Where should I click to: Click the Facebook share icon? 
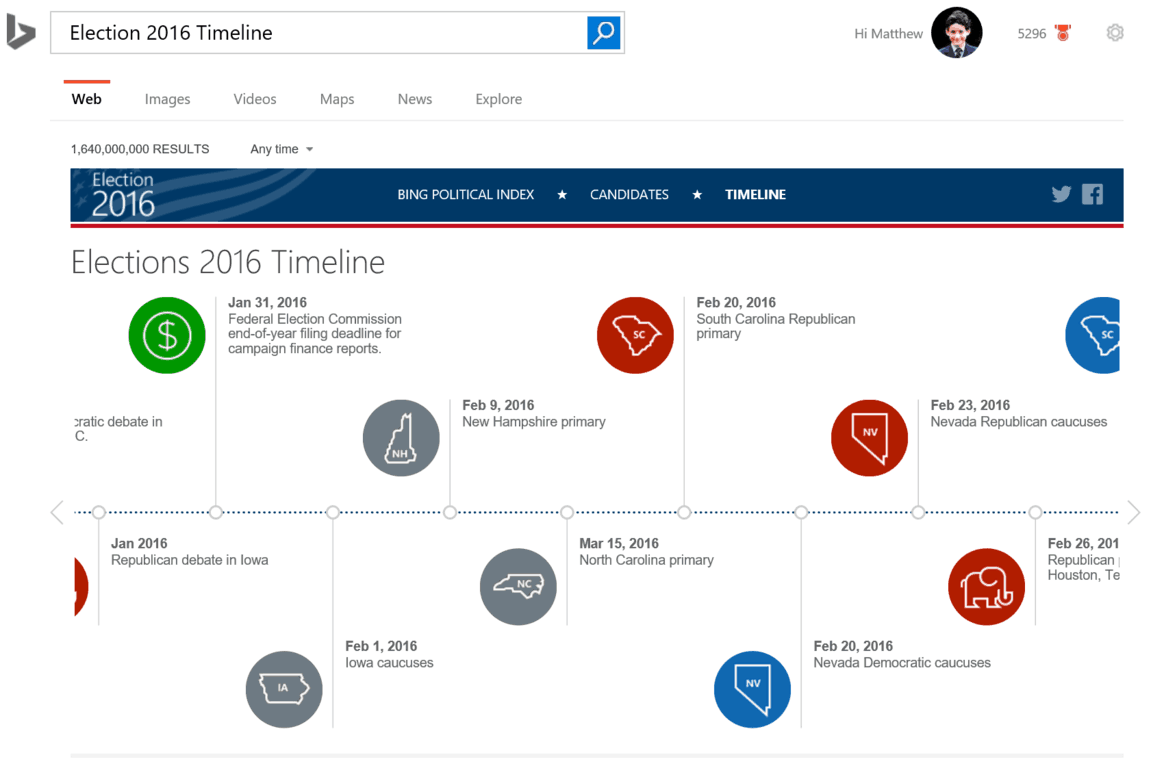[1092, 195]
